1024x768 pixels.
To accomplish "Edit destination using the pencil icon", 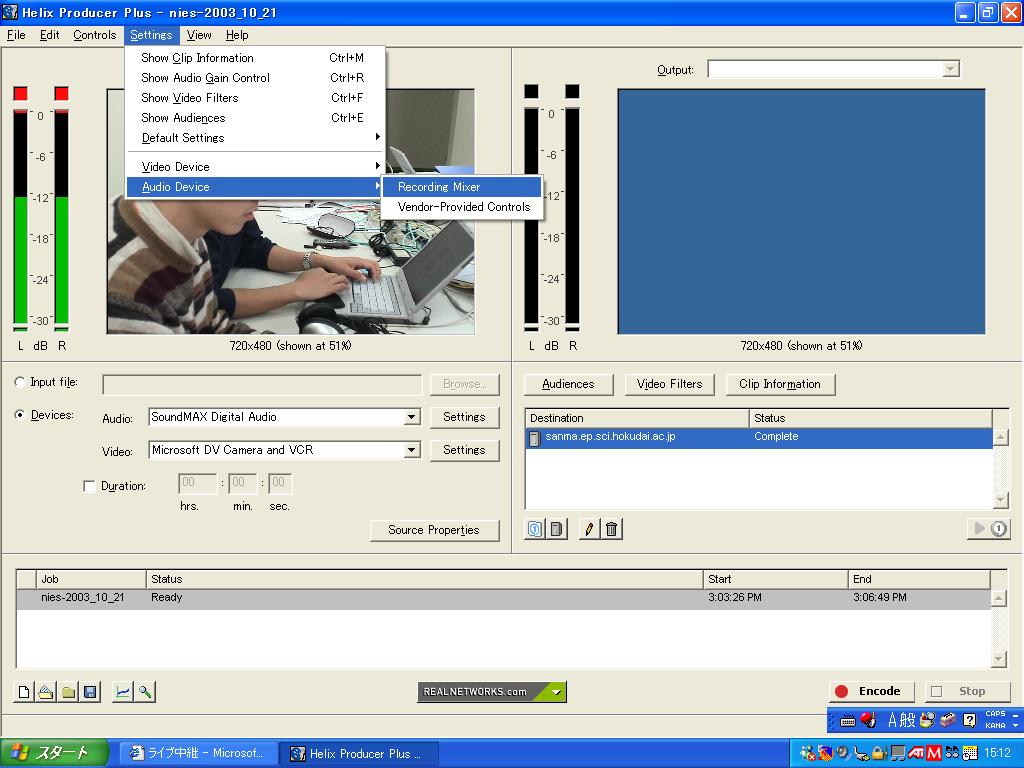I will click(x=589, y=529).
